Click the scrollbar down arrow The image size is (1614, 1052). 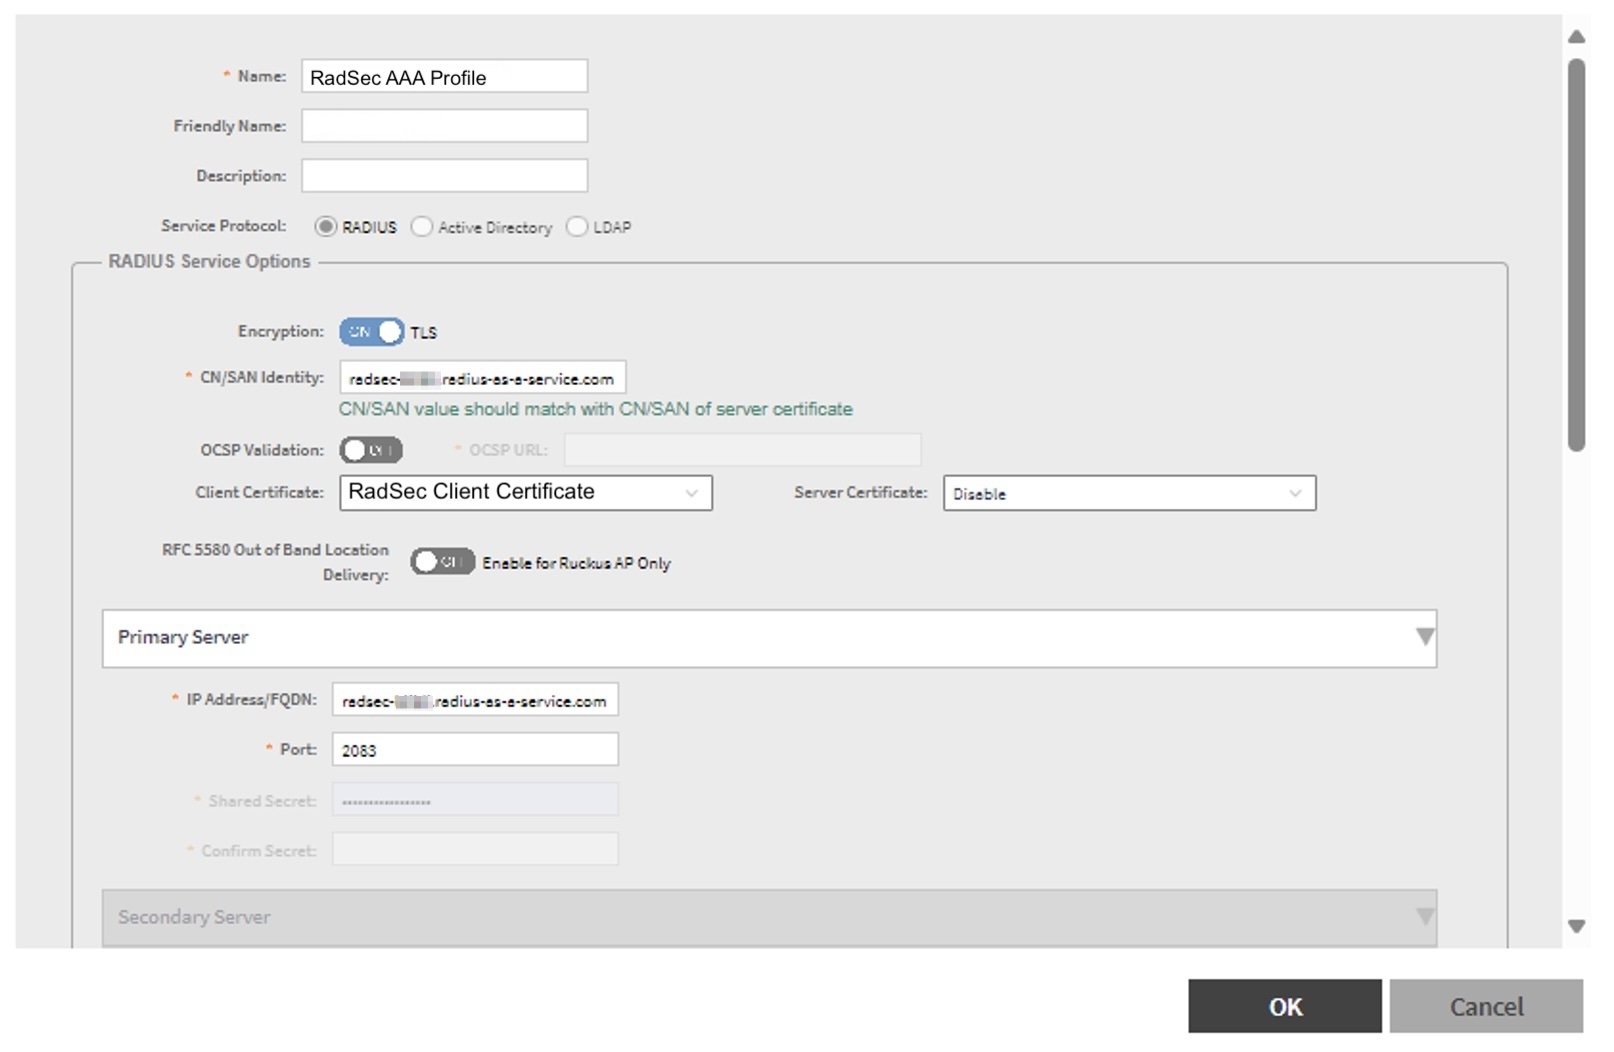coord(1576,926)
